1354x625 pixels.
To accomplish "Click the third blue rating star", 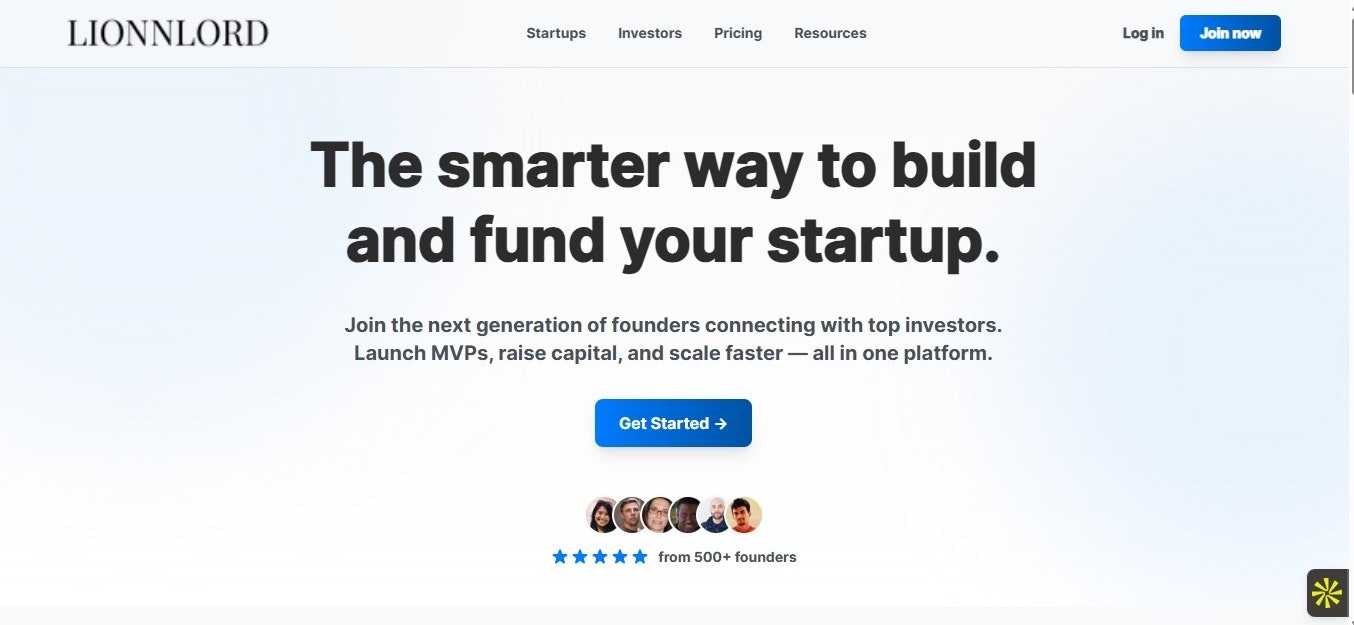I will (x=600, y=557).
